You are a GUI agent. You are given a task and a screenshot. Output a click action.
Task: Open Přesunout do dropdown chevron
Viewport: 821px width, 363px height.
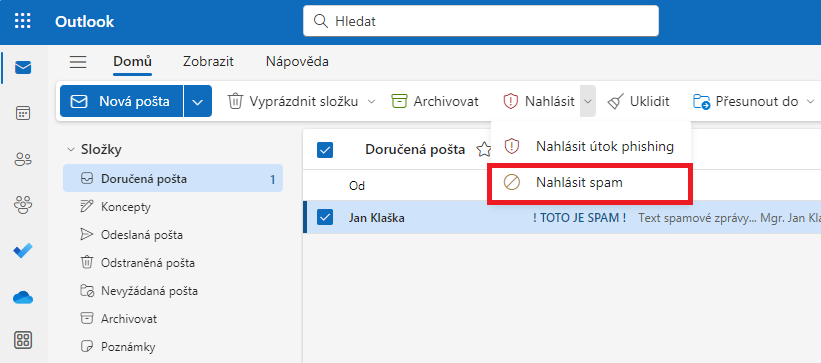(811, 101)
